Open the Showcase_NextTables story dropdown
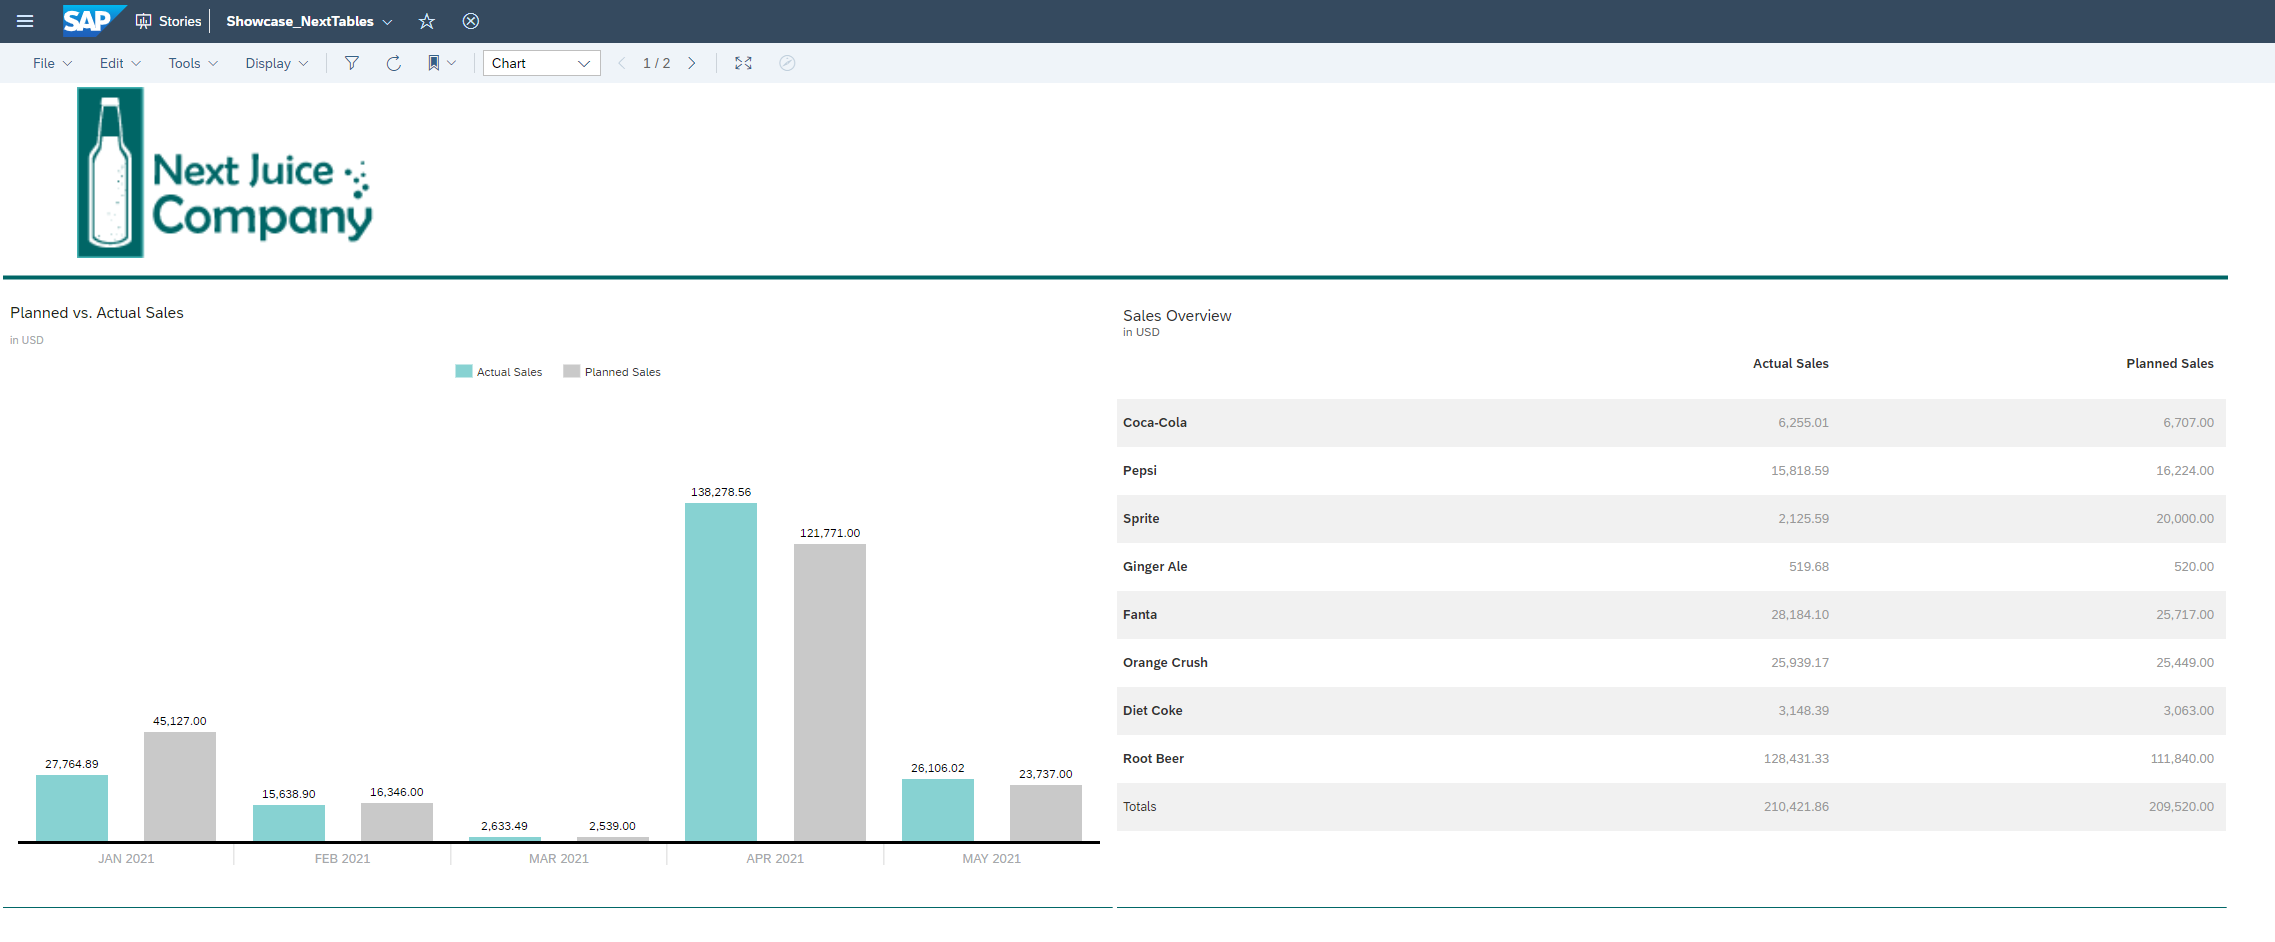The image size is (2275, 942). point(309,21)
